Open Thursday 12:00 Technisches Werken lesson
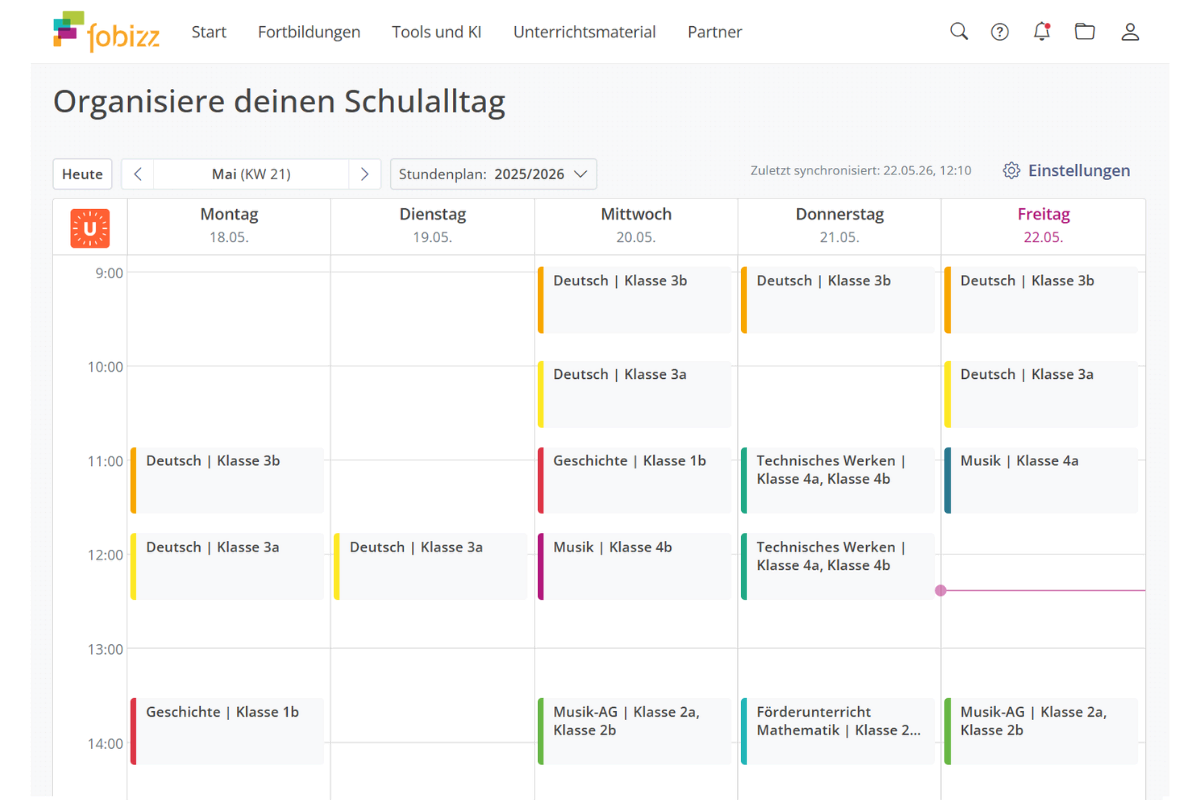This screenshot has width=1200, height=800. pyautogui.click(x=838, y=566)
